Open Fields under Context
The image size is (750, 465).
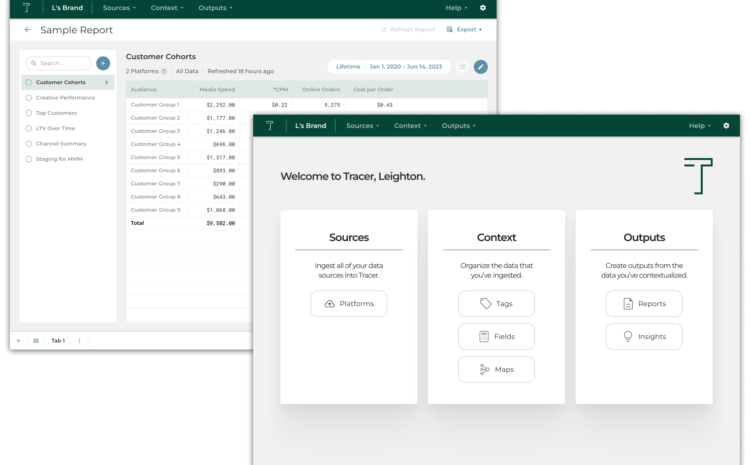496,336
